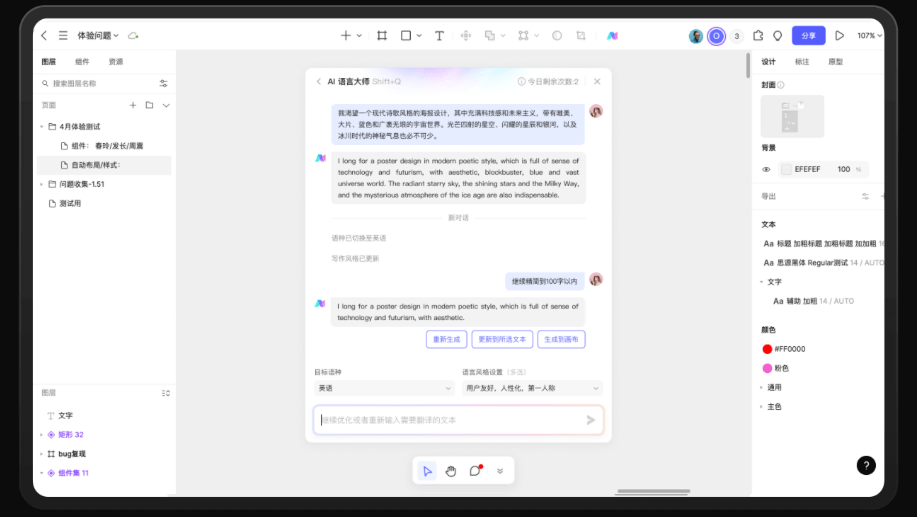Image resolution: width=917 pixels, height=517 pixels.
Task: Click the EFEFEF background color swatch
Action: [x=787, y=170]
